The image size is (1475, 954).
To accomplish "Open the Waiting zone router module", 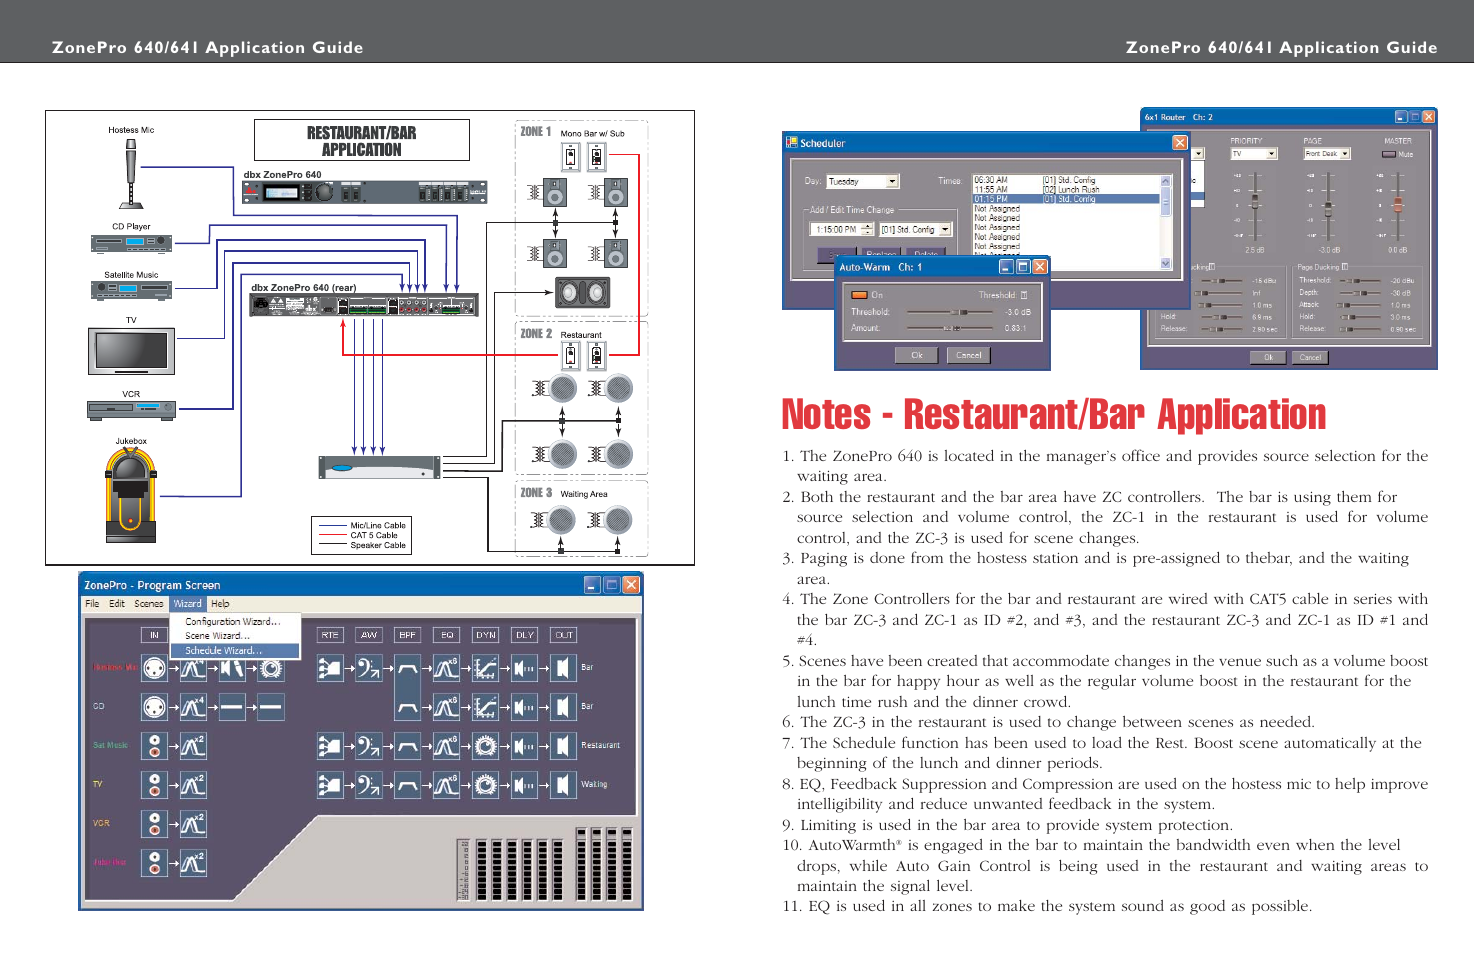I will [x=330, y=785].
